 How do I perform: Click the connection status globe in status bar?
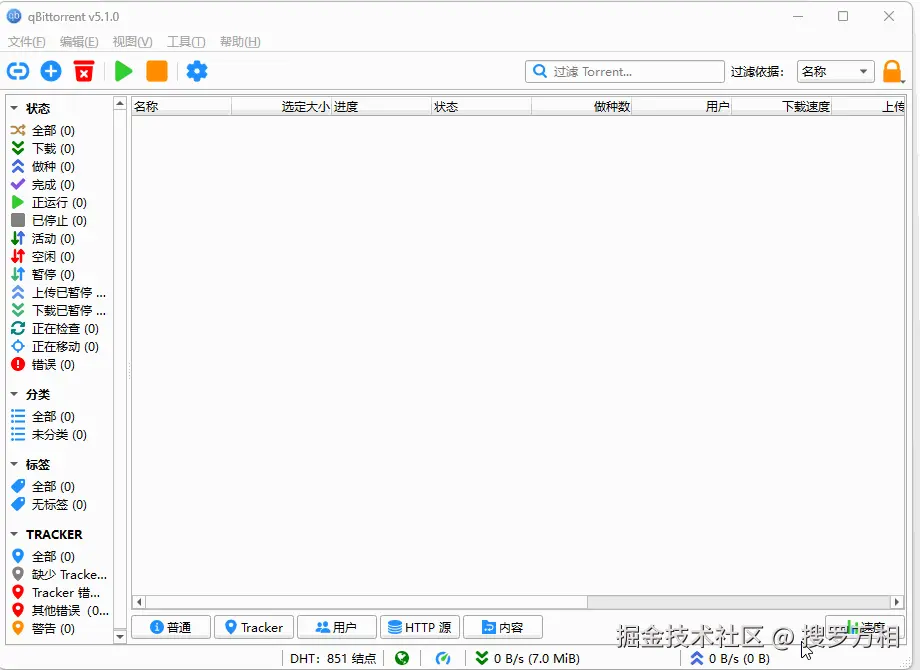(402, 658)
